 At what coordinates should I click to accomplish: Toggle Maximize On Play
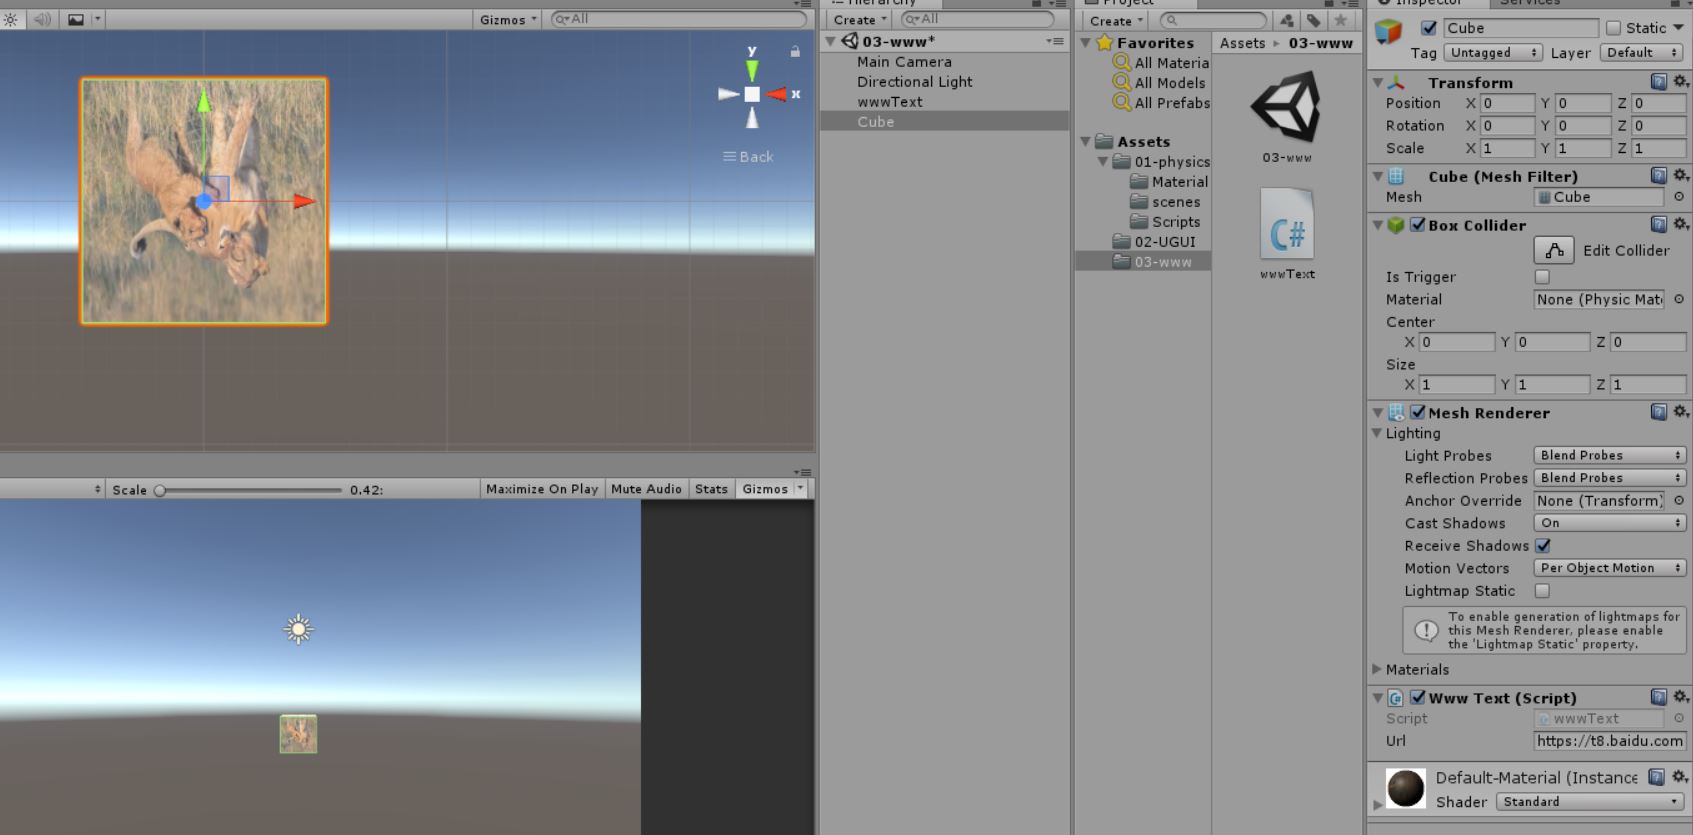(542, 489)
